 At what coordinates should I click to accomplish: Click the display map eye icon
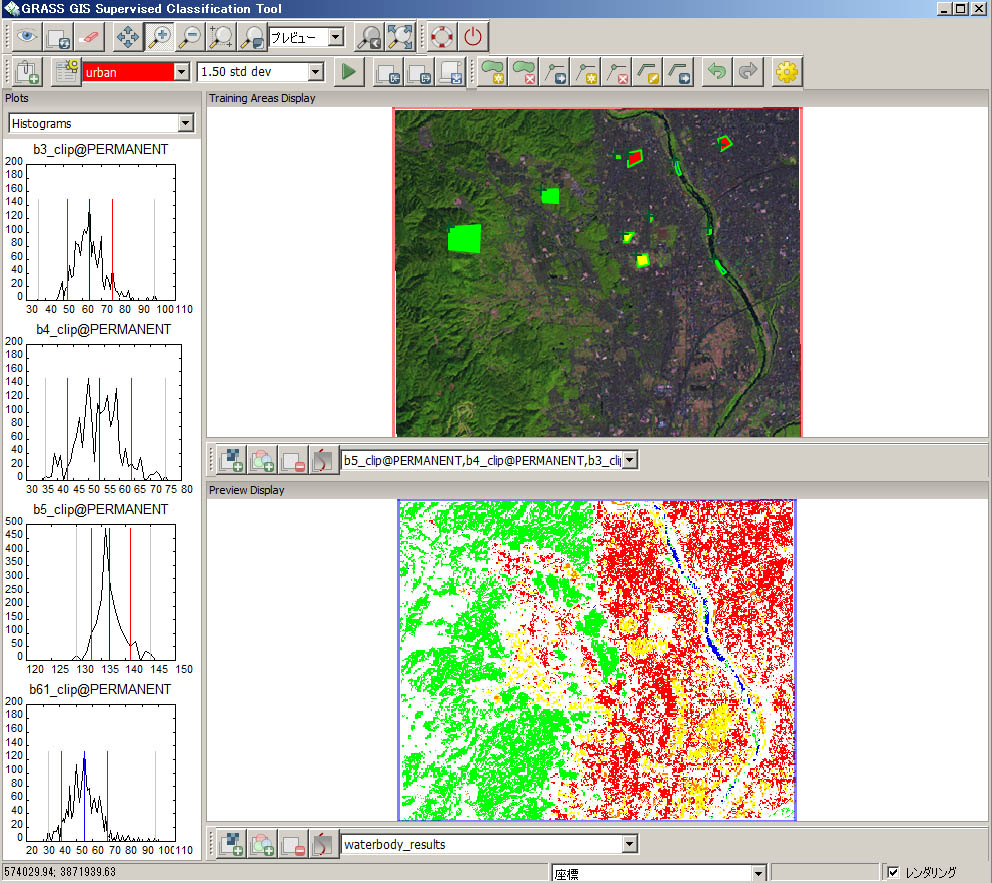tap(27, 37)
